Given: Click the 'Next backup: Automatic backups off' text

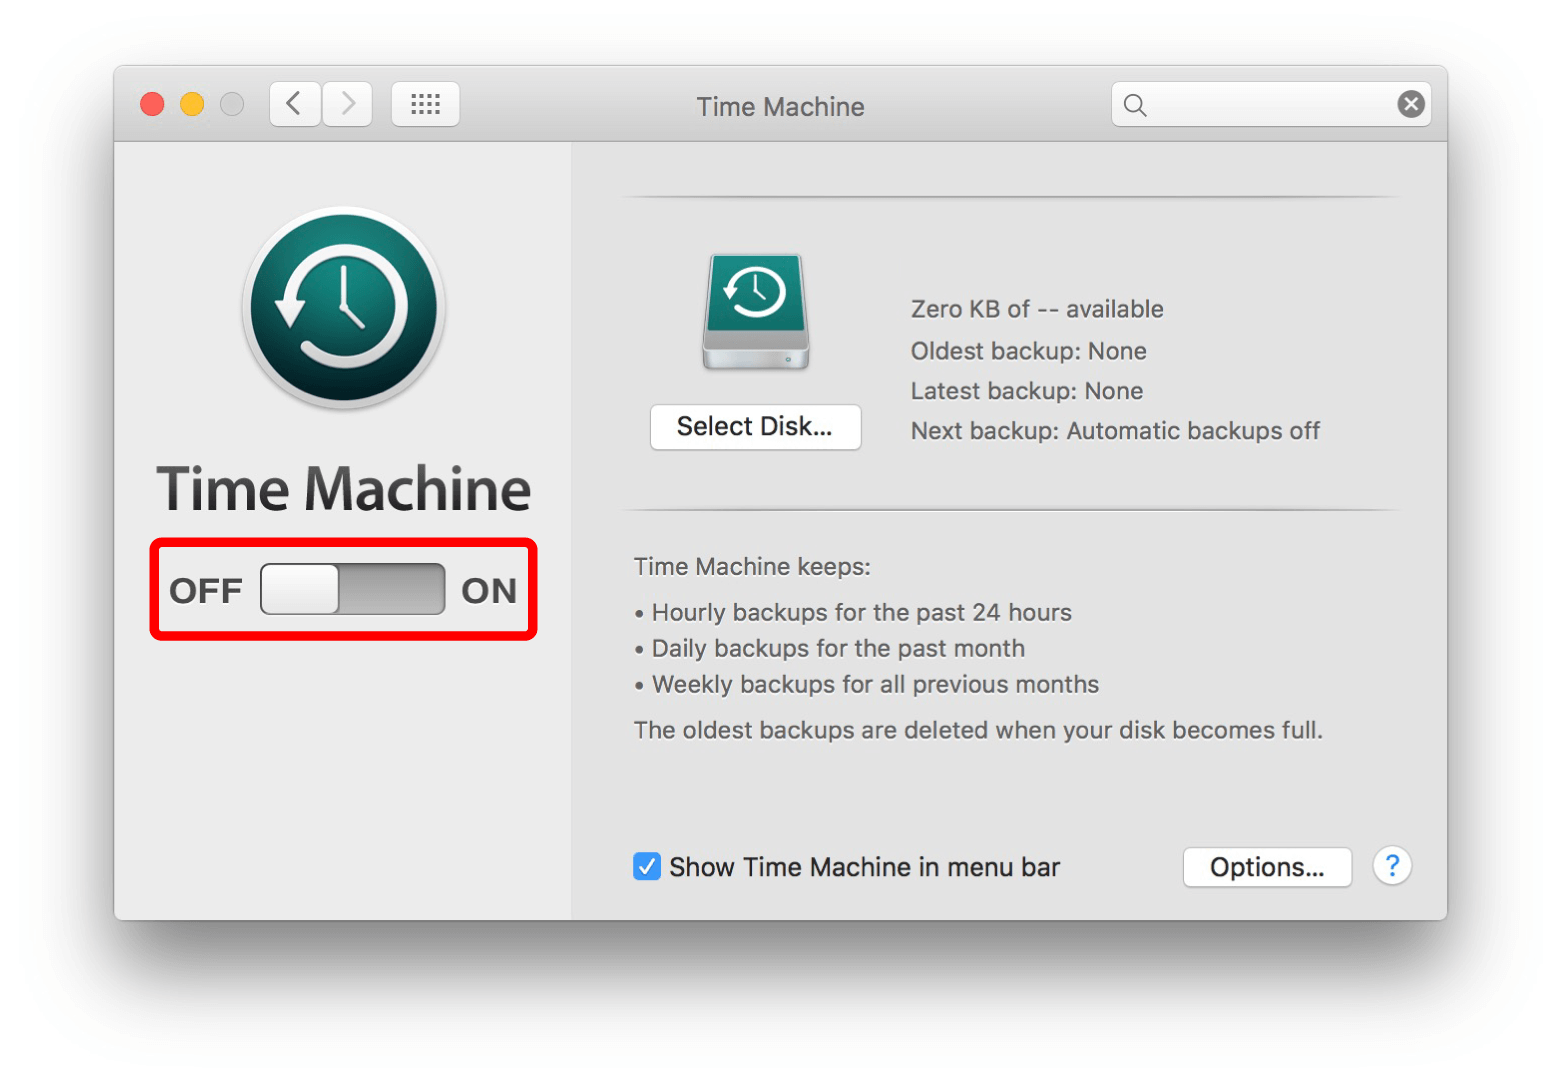Looking at the screenshot, I should (x=1115, y=431).
